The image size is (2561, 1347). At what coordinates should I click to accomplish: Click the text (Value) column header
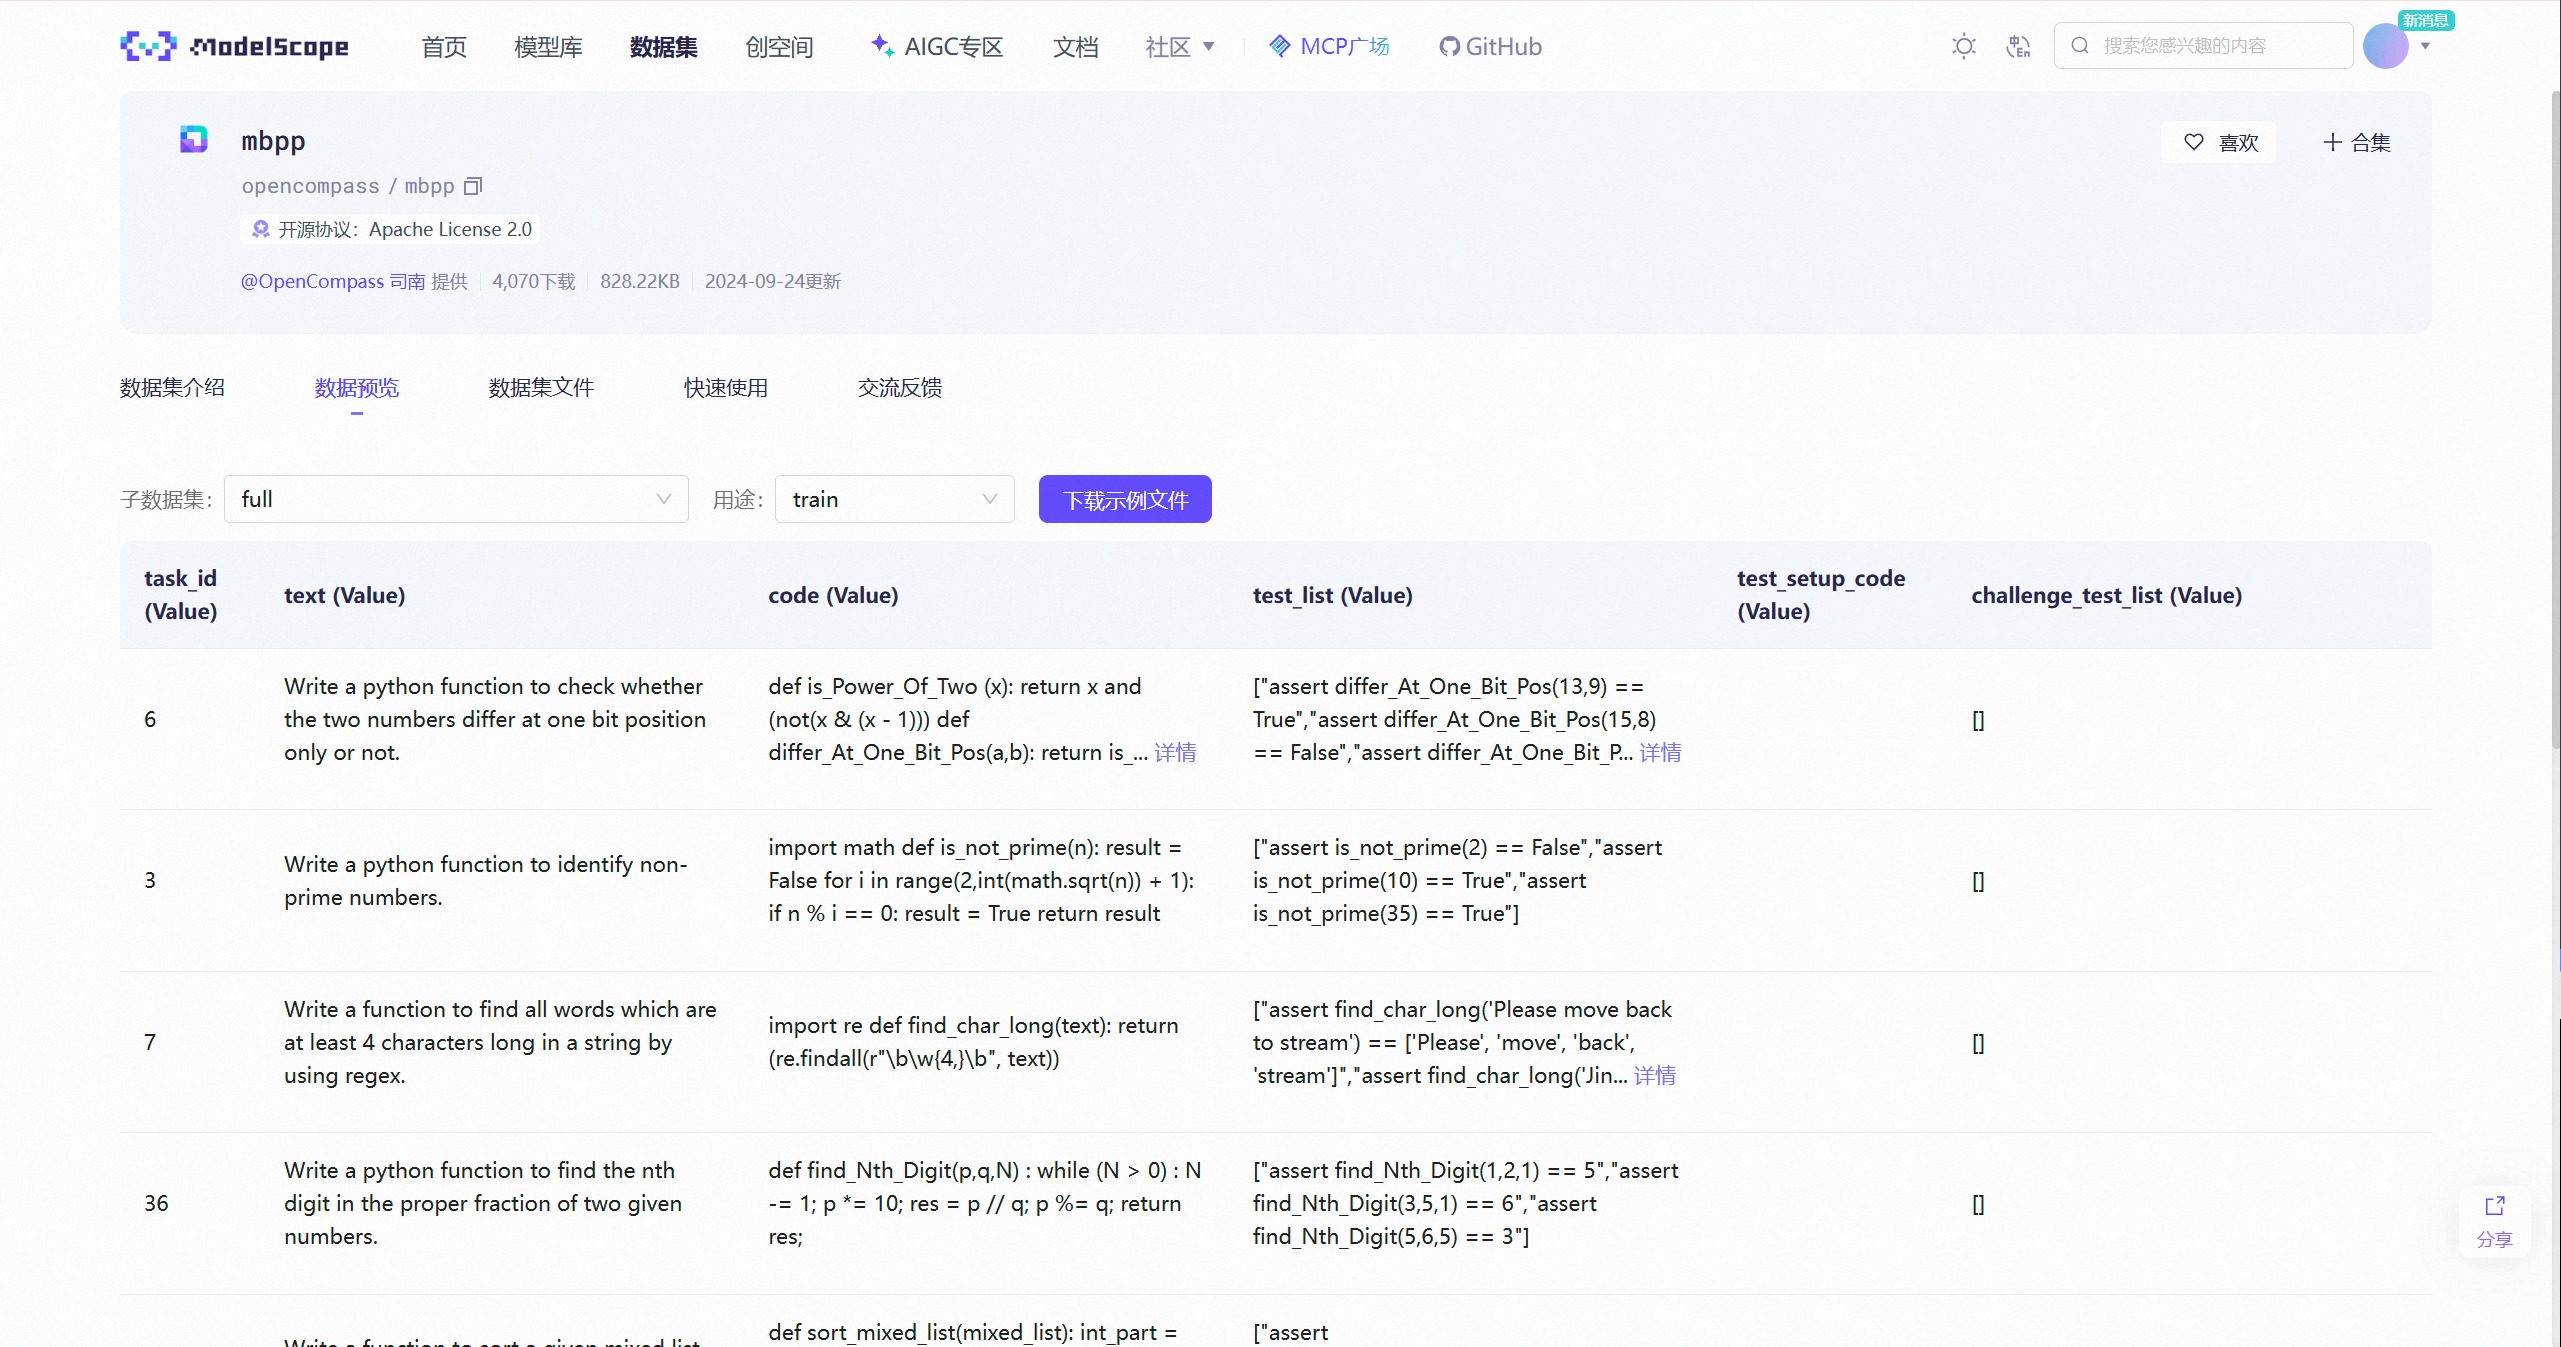345,595
